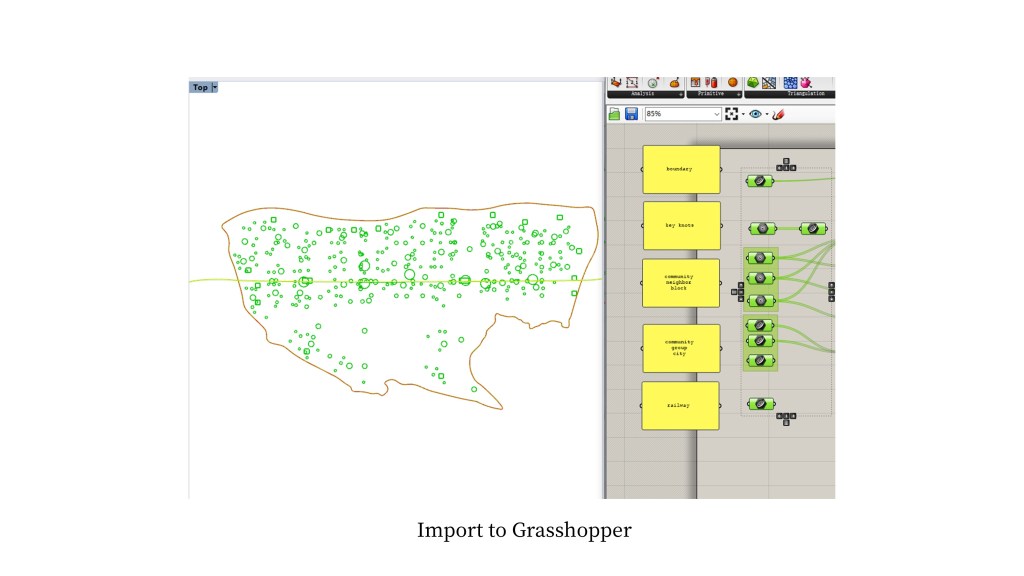Select the yellow railway panel

(681, 405)
